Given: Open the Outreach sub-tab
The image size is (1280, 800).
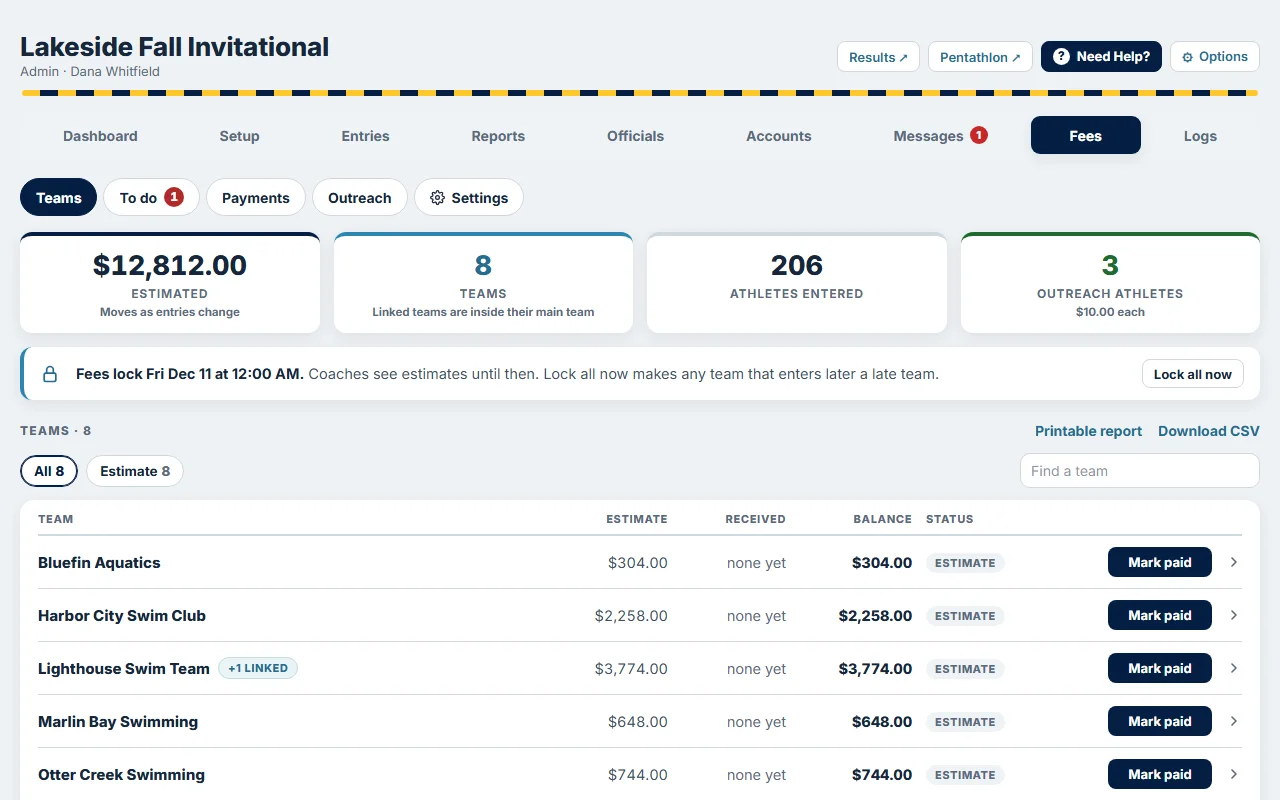Looking at the screenshot, I should coord(360,198).
